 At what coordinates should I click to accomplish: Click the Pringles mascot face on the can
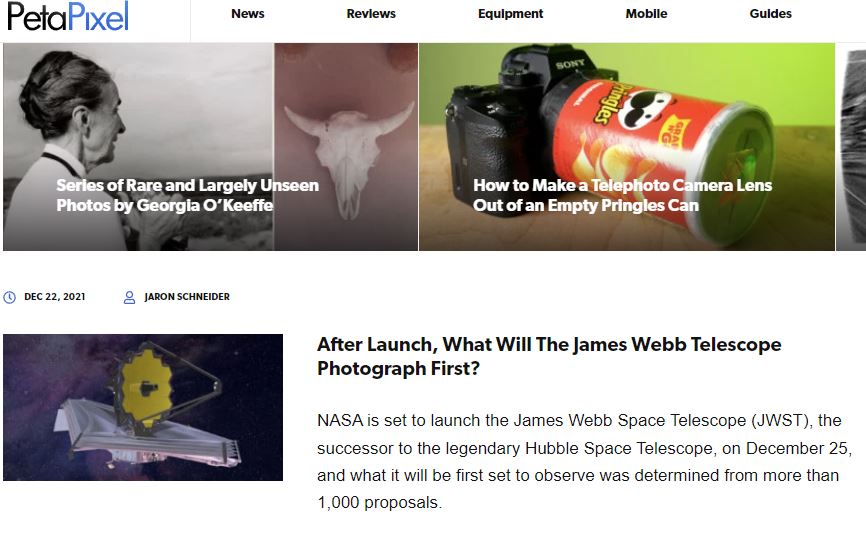(x=643, y=108)
